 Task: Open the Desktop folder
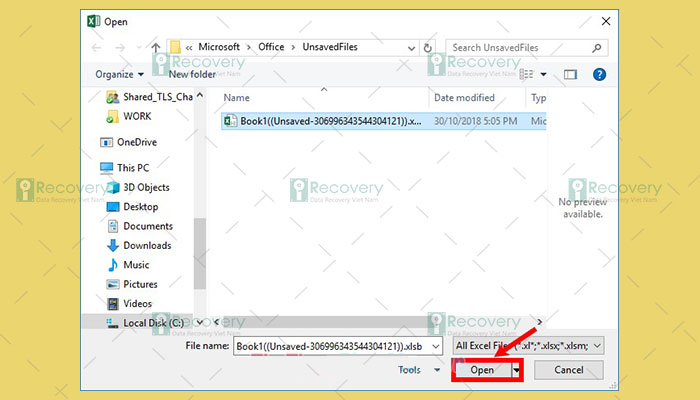pyautogui.click(x=133, y=207)
